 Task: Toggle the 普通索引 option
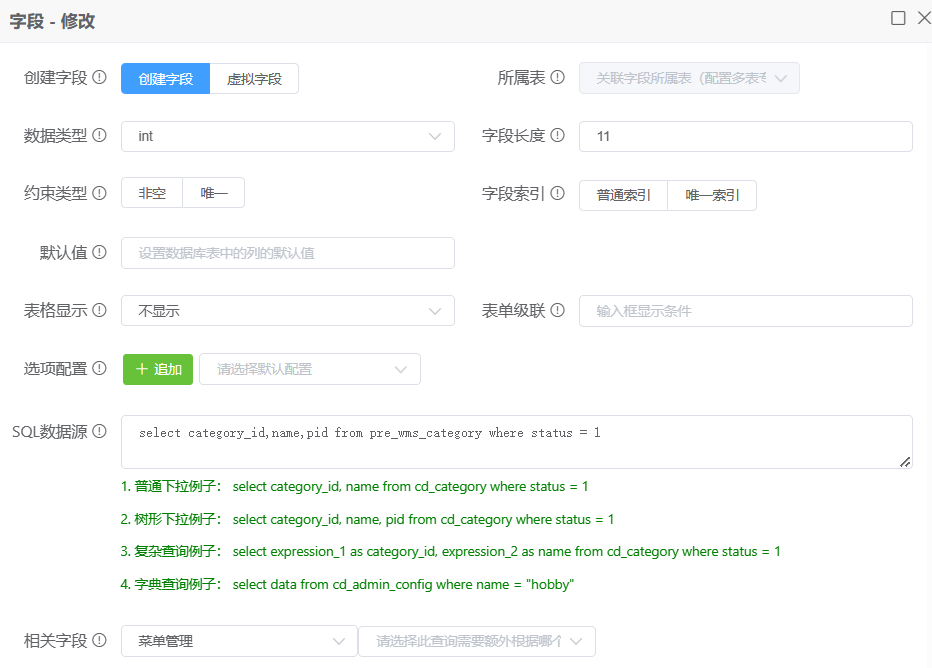pyautogui.click(x=623, y=196)
